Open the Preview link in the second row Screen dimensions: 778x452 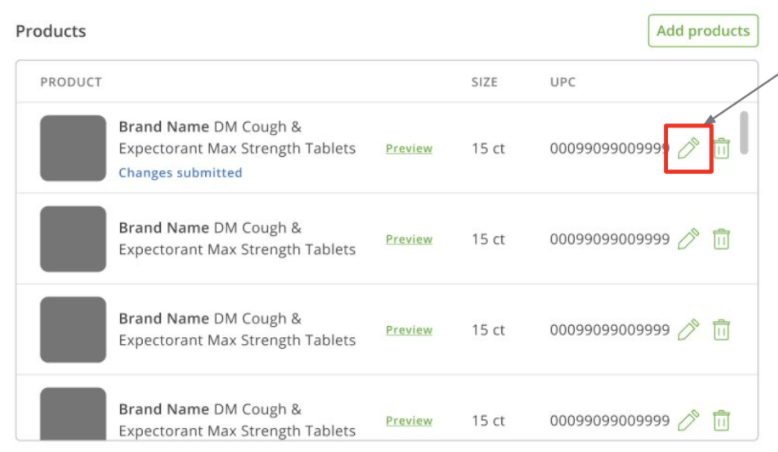pyautogui.click(x=409, y=240)
